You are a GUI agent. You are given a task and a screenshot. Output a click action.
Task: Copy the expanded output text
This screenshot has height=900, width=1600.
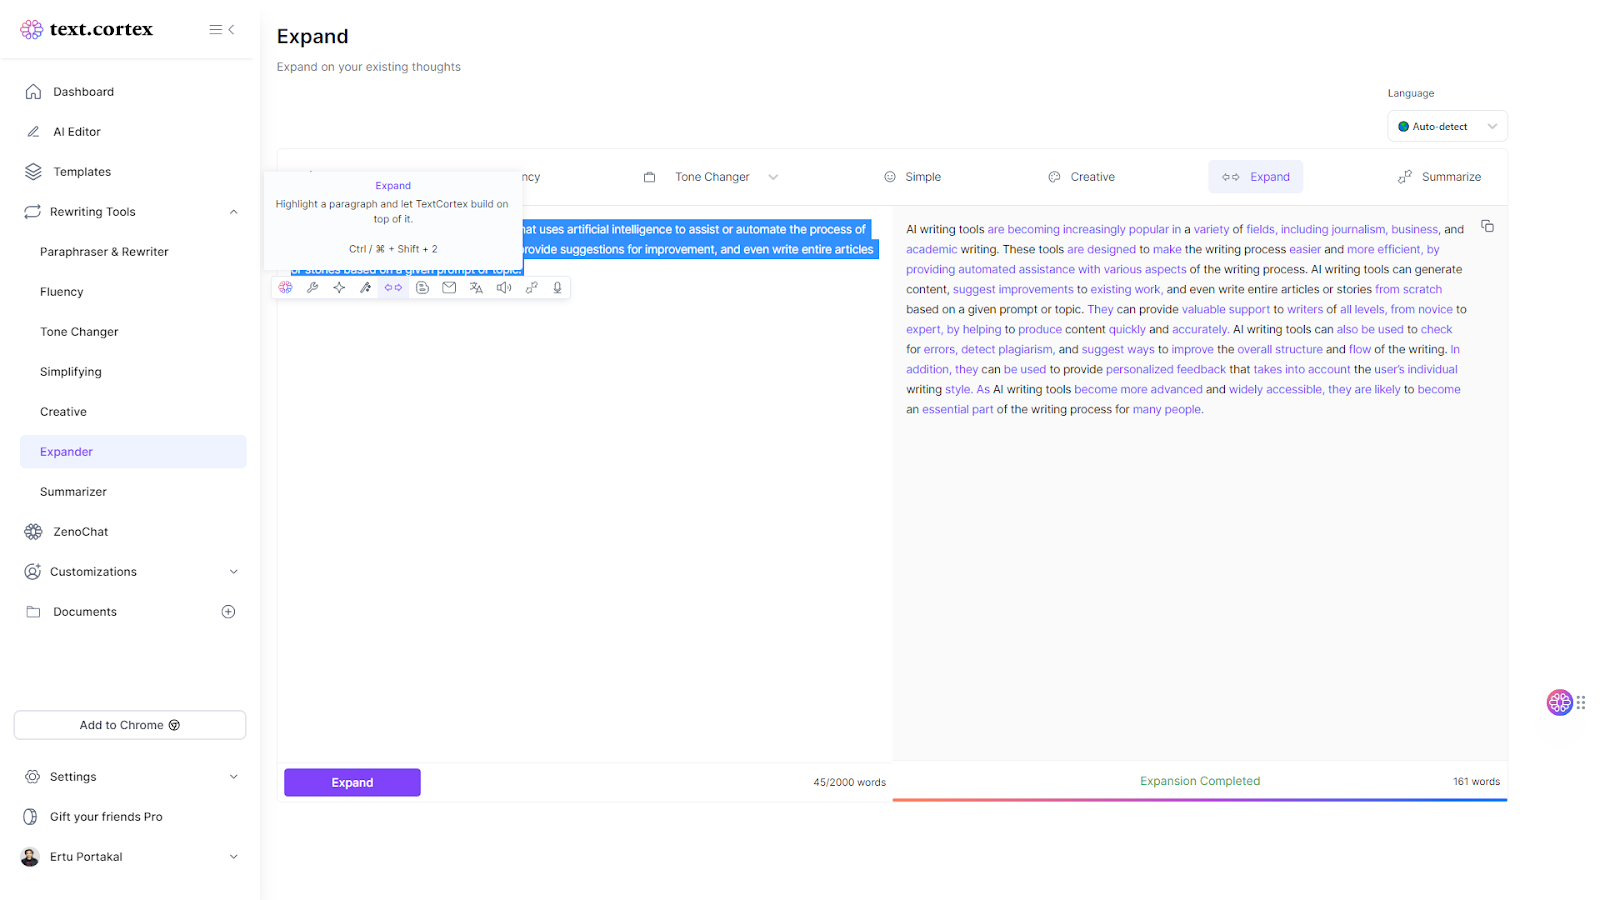pyautogui.click(x=1488, y=227)
